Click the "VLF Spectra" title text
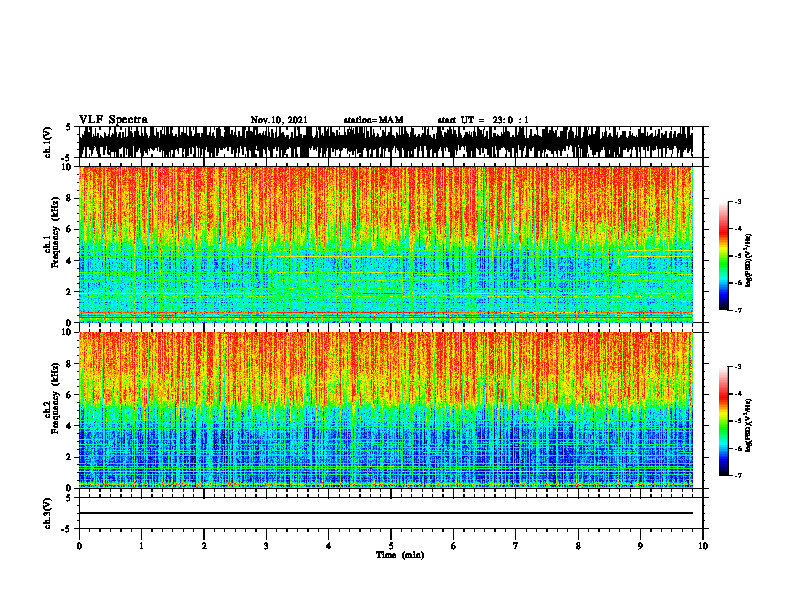 pyautogui.click(x=113, y=120)
